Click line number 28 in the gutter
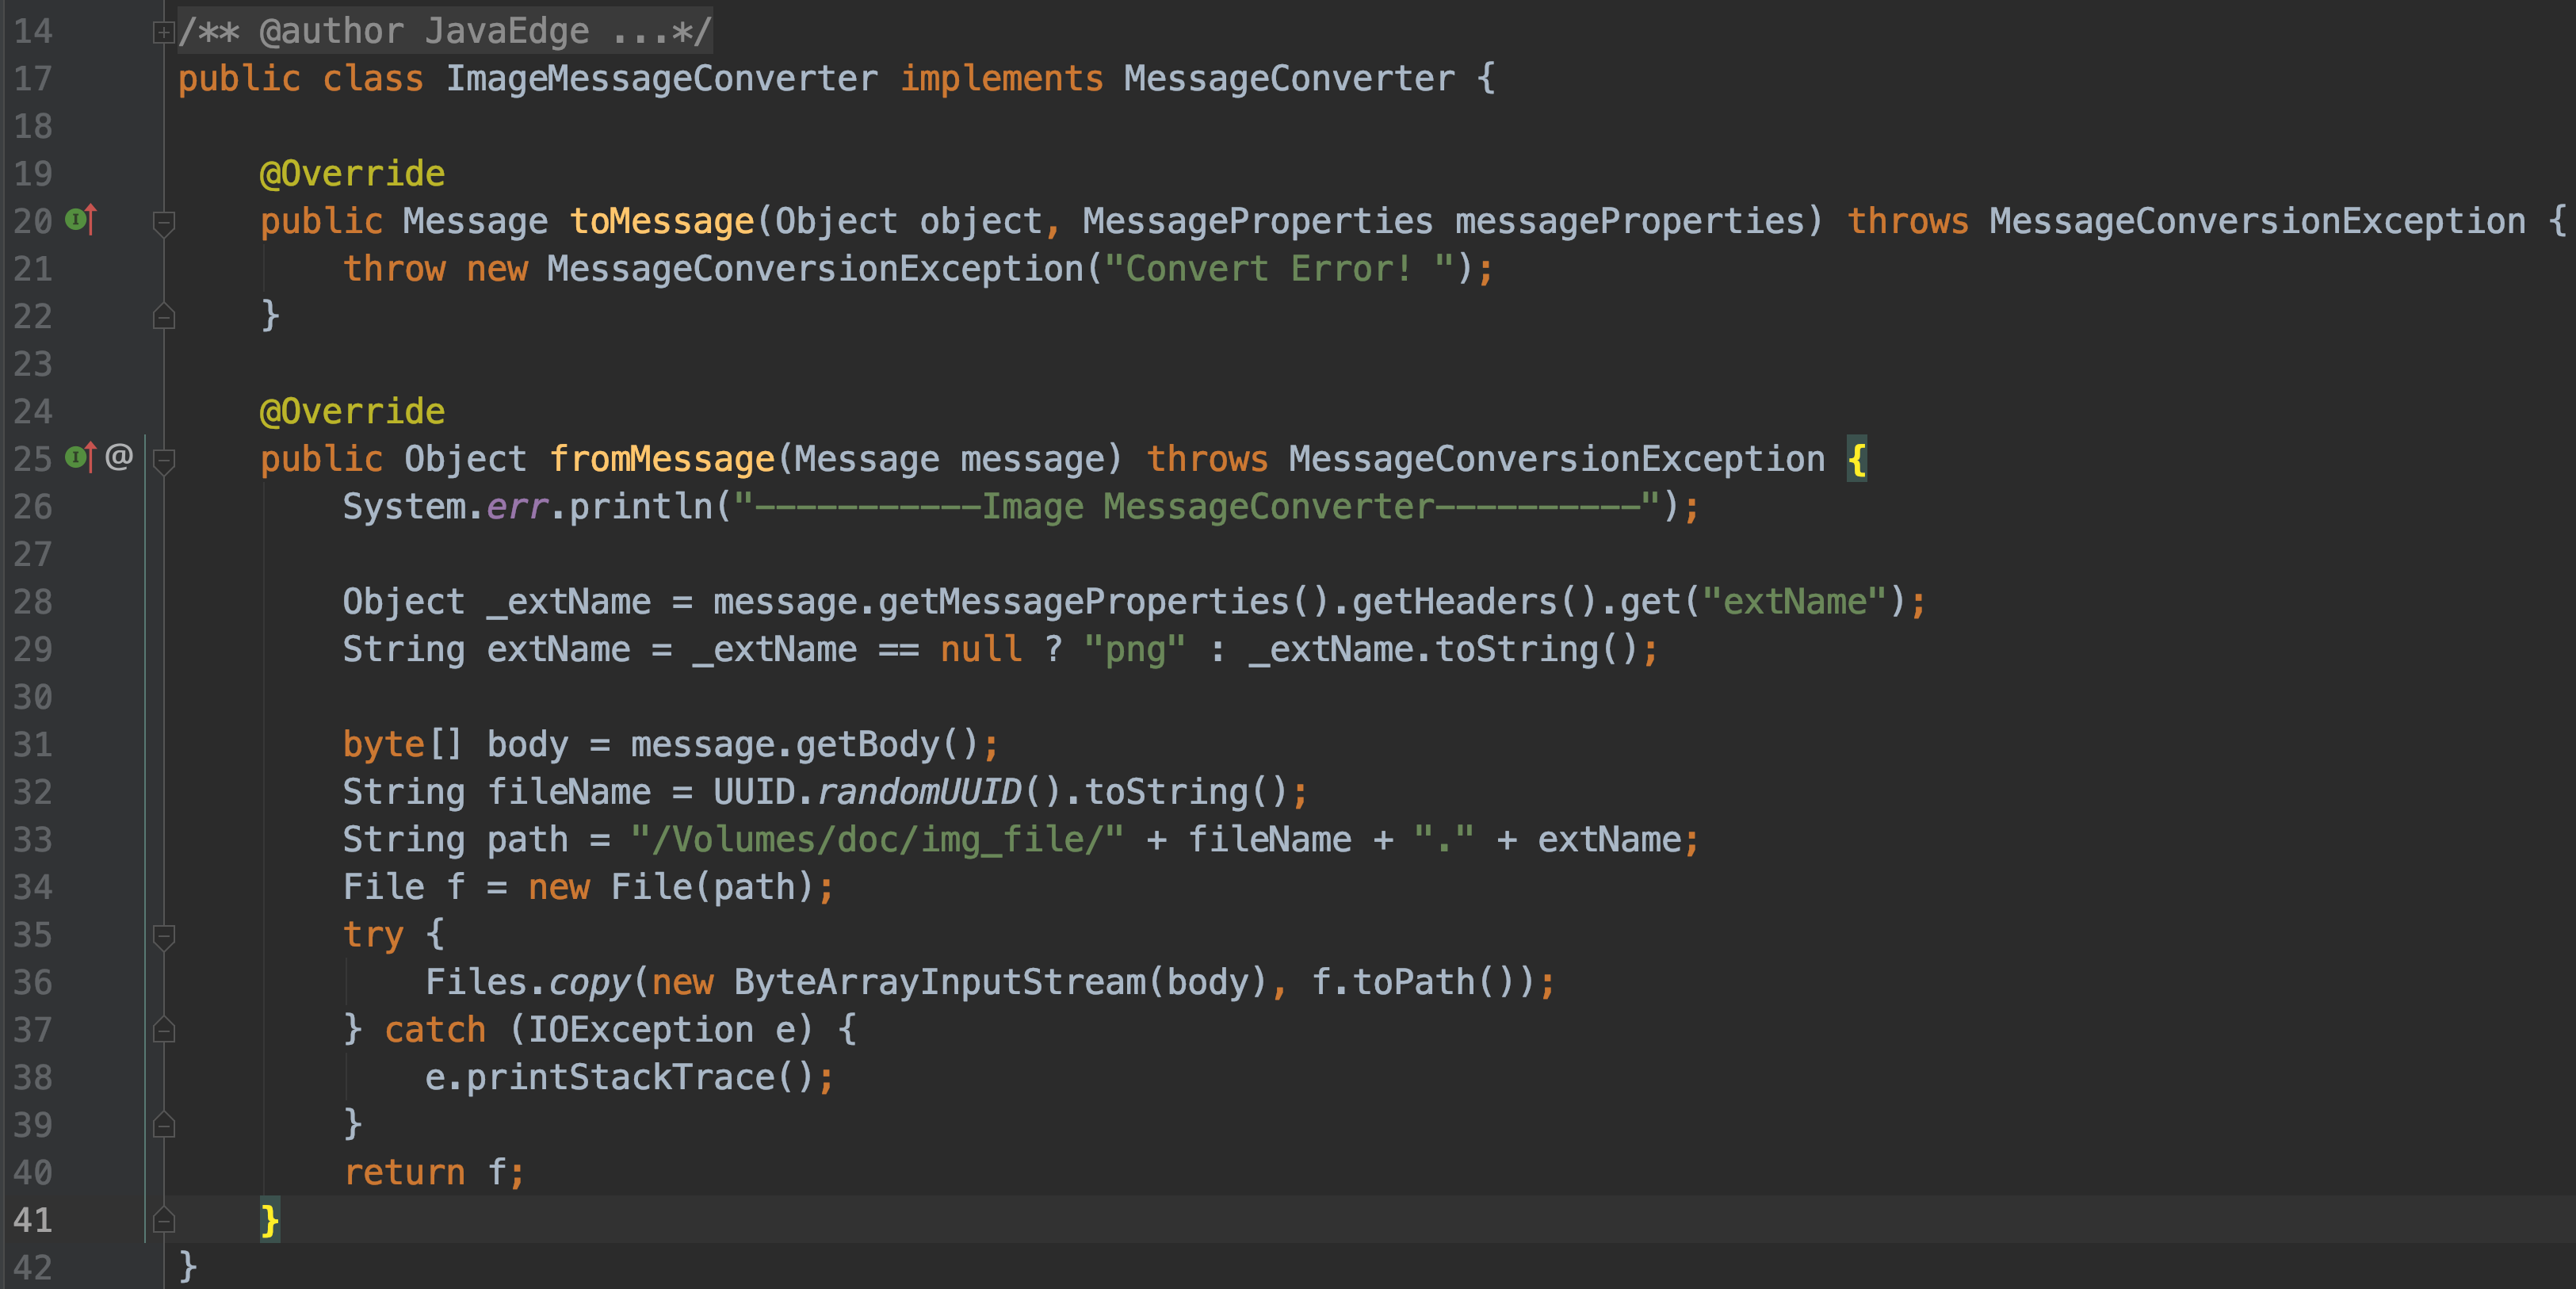Screen dimensions: 2576x1289 (33, 602)
